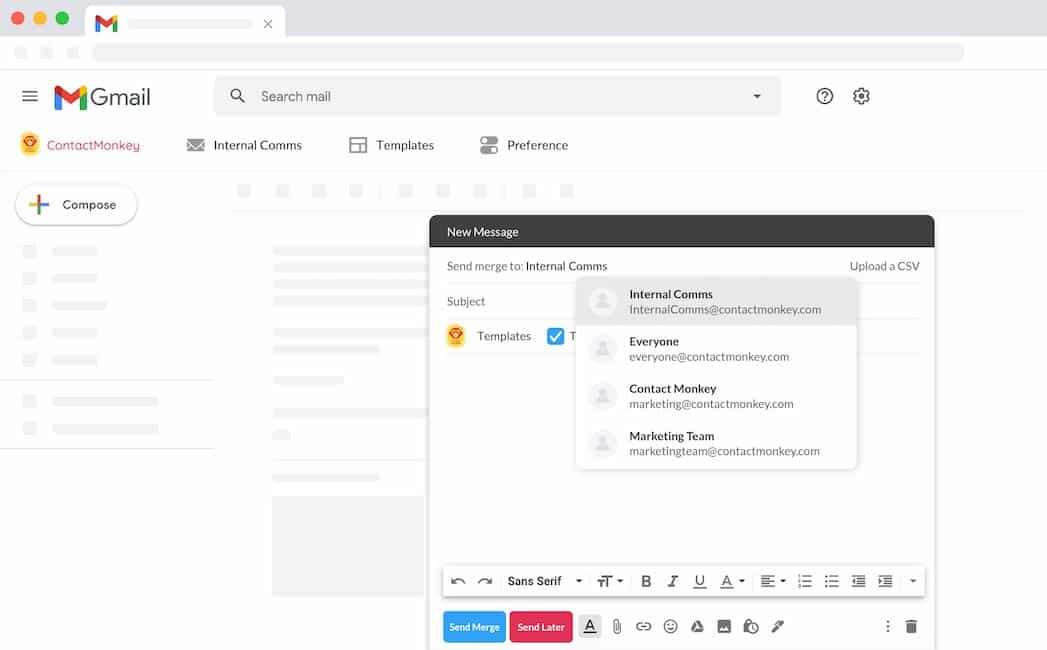This screenshot has height=650, width=1047.
Task: Select Marketing Team recipient suggestion
Action: 716,444
